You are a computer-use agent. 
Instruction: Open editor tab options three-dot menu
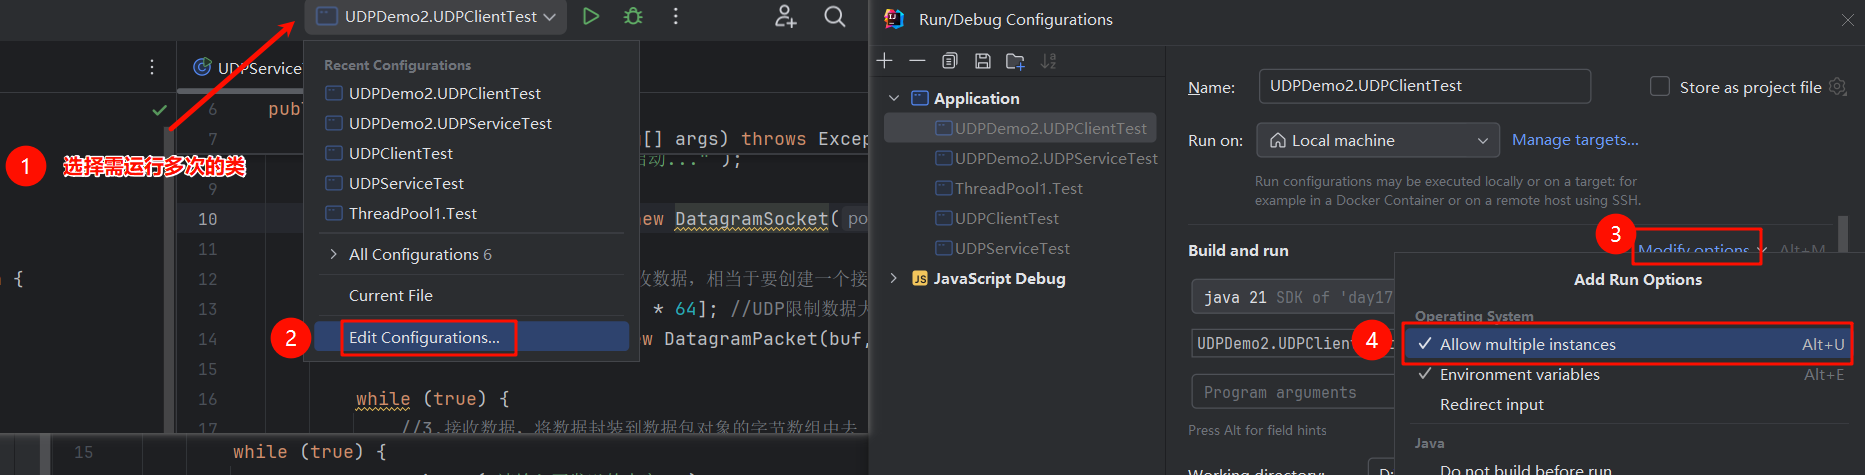pyautogui.click(x=152, y=67)
